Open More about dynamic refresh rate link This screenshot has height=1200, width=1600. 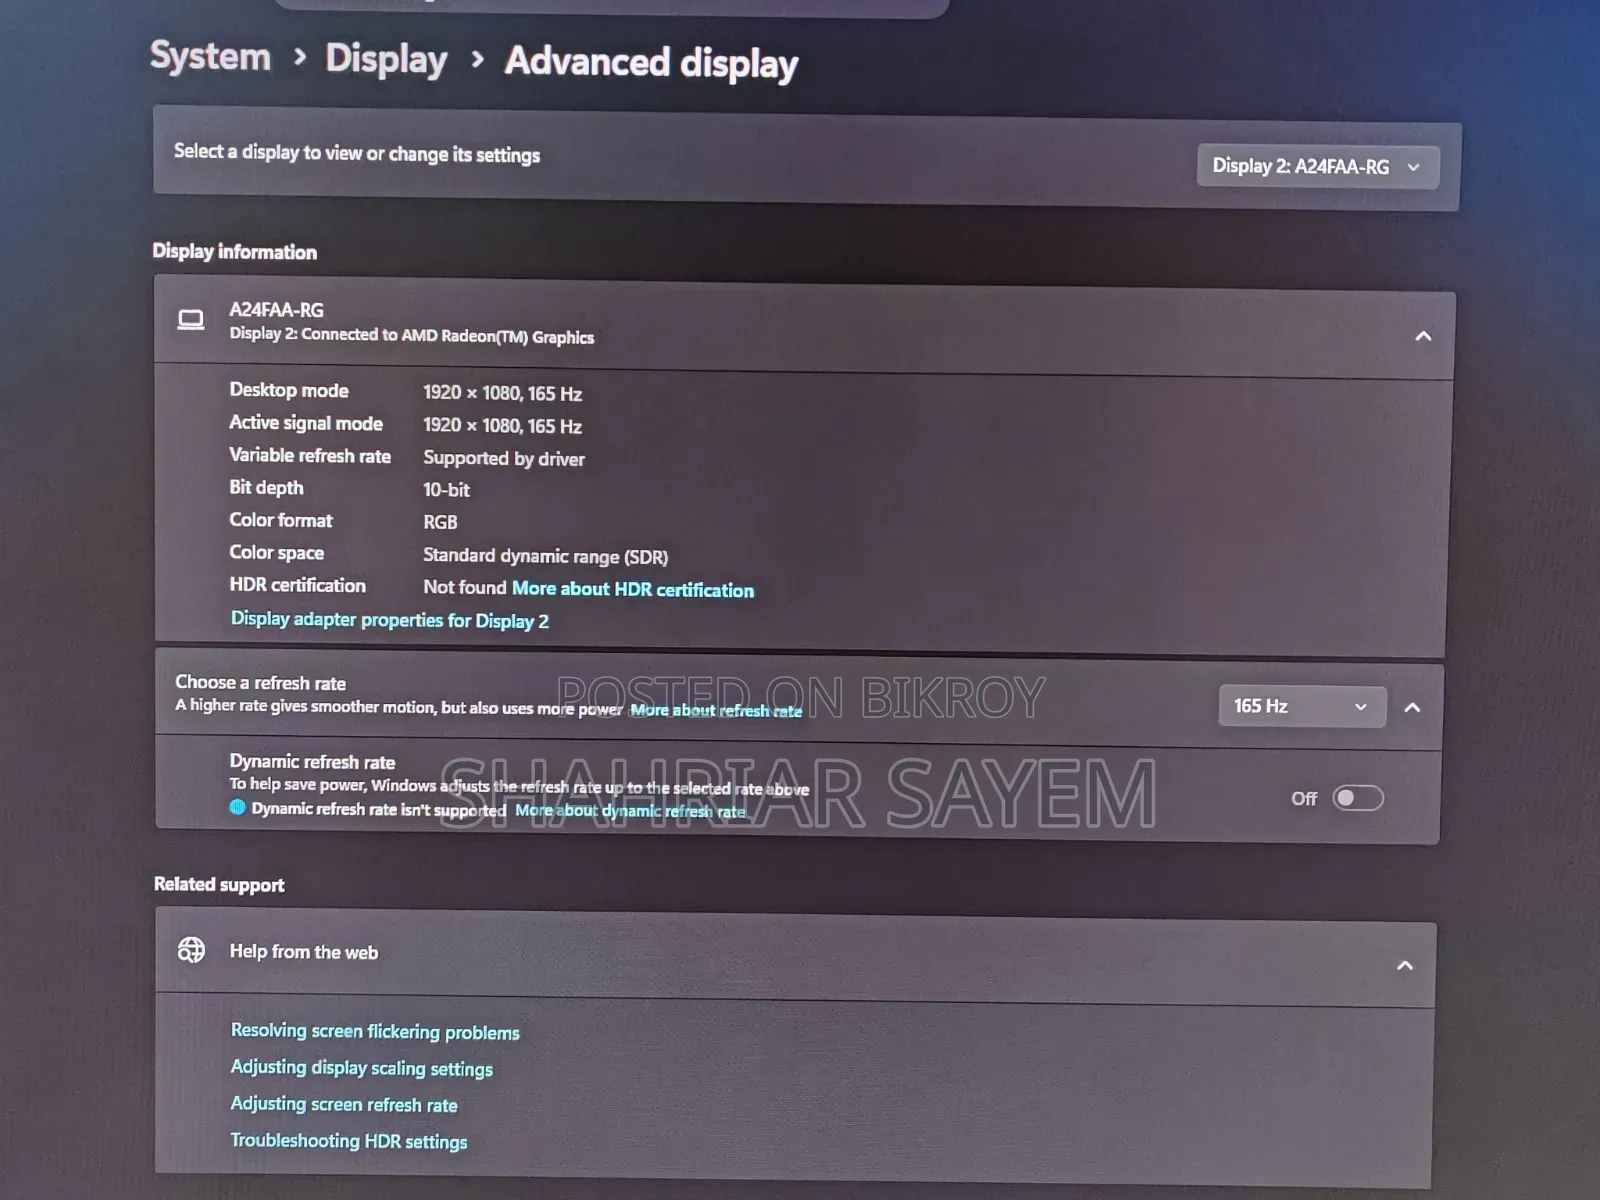[x=630, y=810]
